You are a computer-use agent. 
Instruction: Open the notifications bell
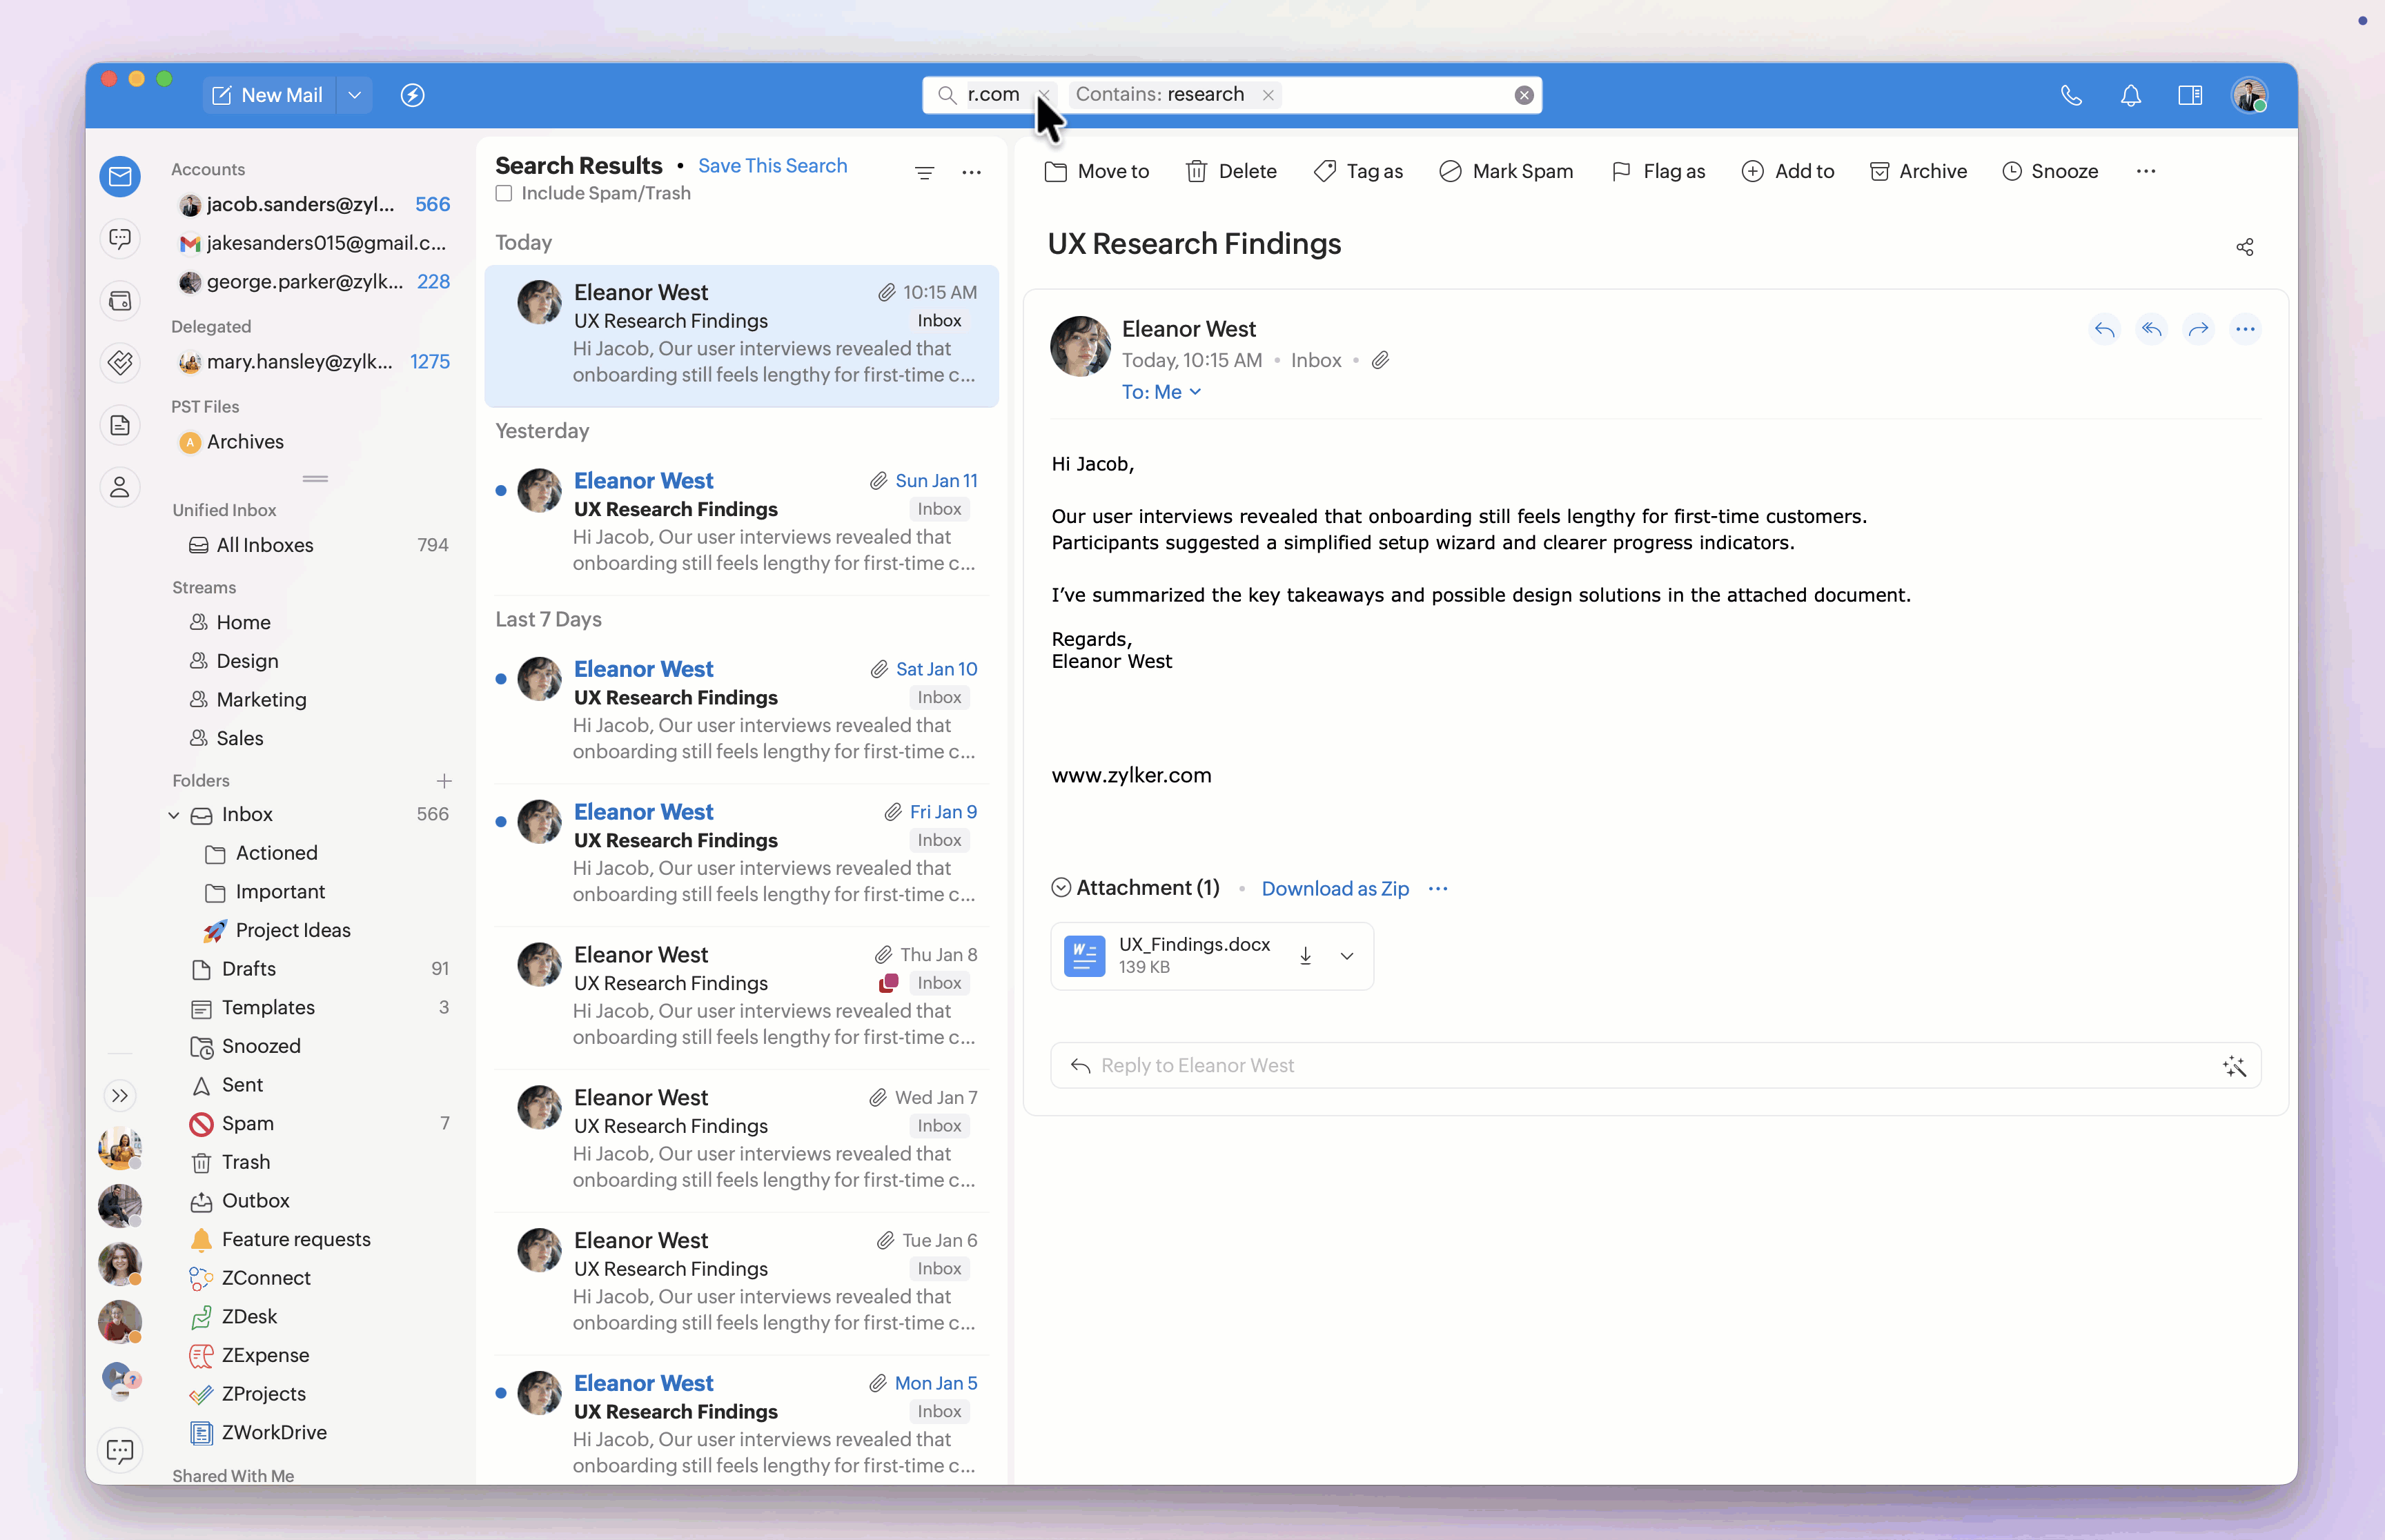pyautogui.click(x=2130, y=95)
